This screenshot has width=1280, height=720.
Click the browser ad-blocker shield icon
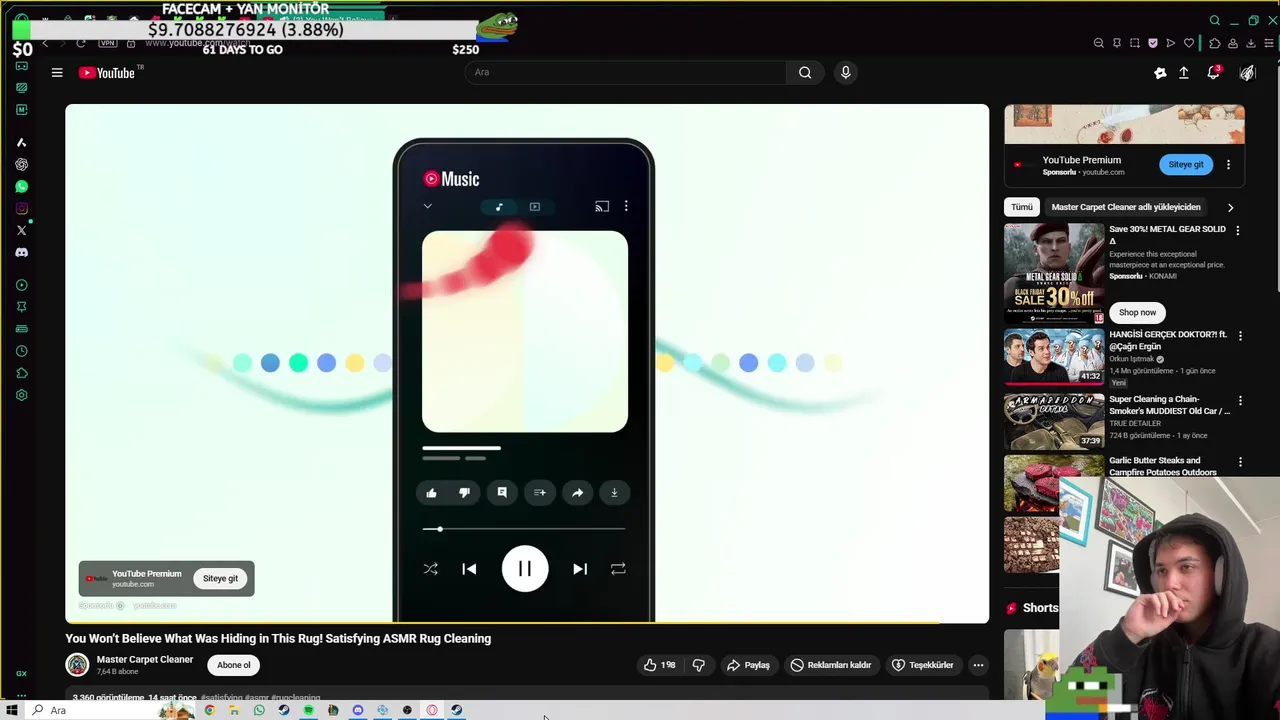(x=1153, y=43)
